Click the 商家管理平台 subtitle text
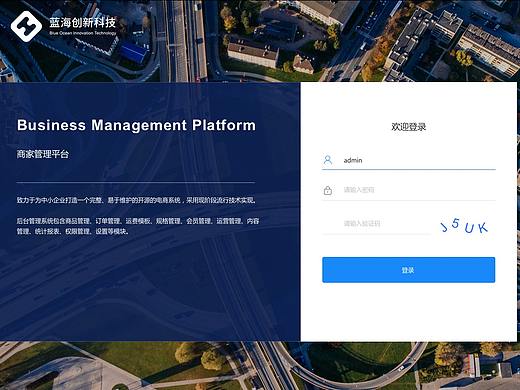Image resolution: width=520 pixels, height=390 pixels. (x=43, y=154)
